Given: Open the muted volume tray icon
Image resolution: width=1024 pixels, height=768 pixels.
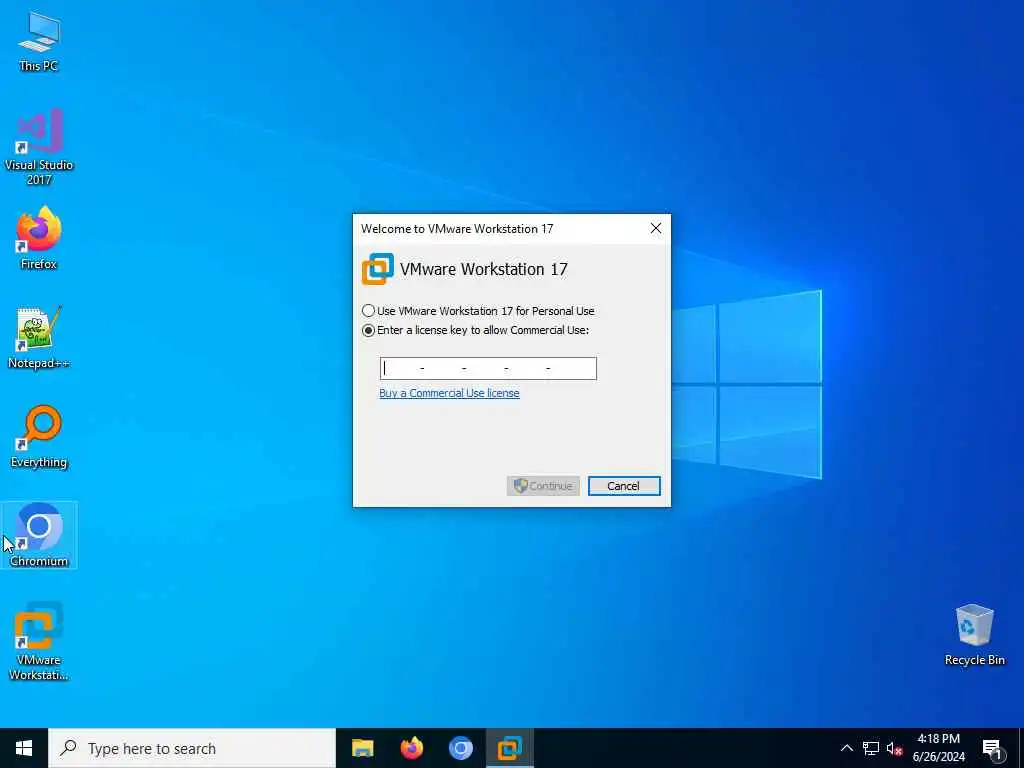Looking at the screenshot, I should 894,748.
